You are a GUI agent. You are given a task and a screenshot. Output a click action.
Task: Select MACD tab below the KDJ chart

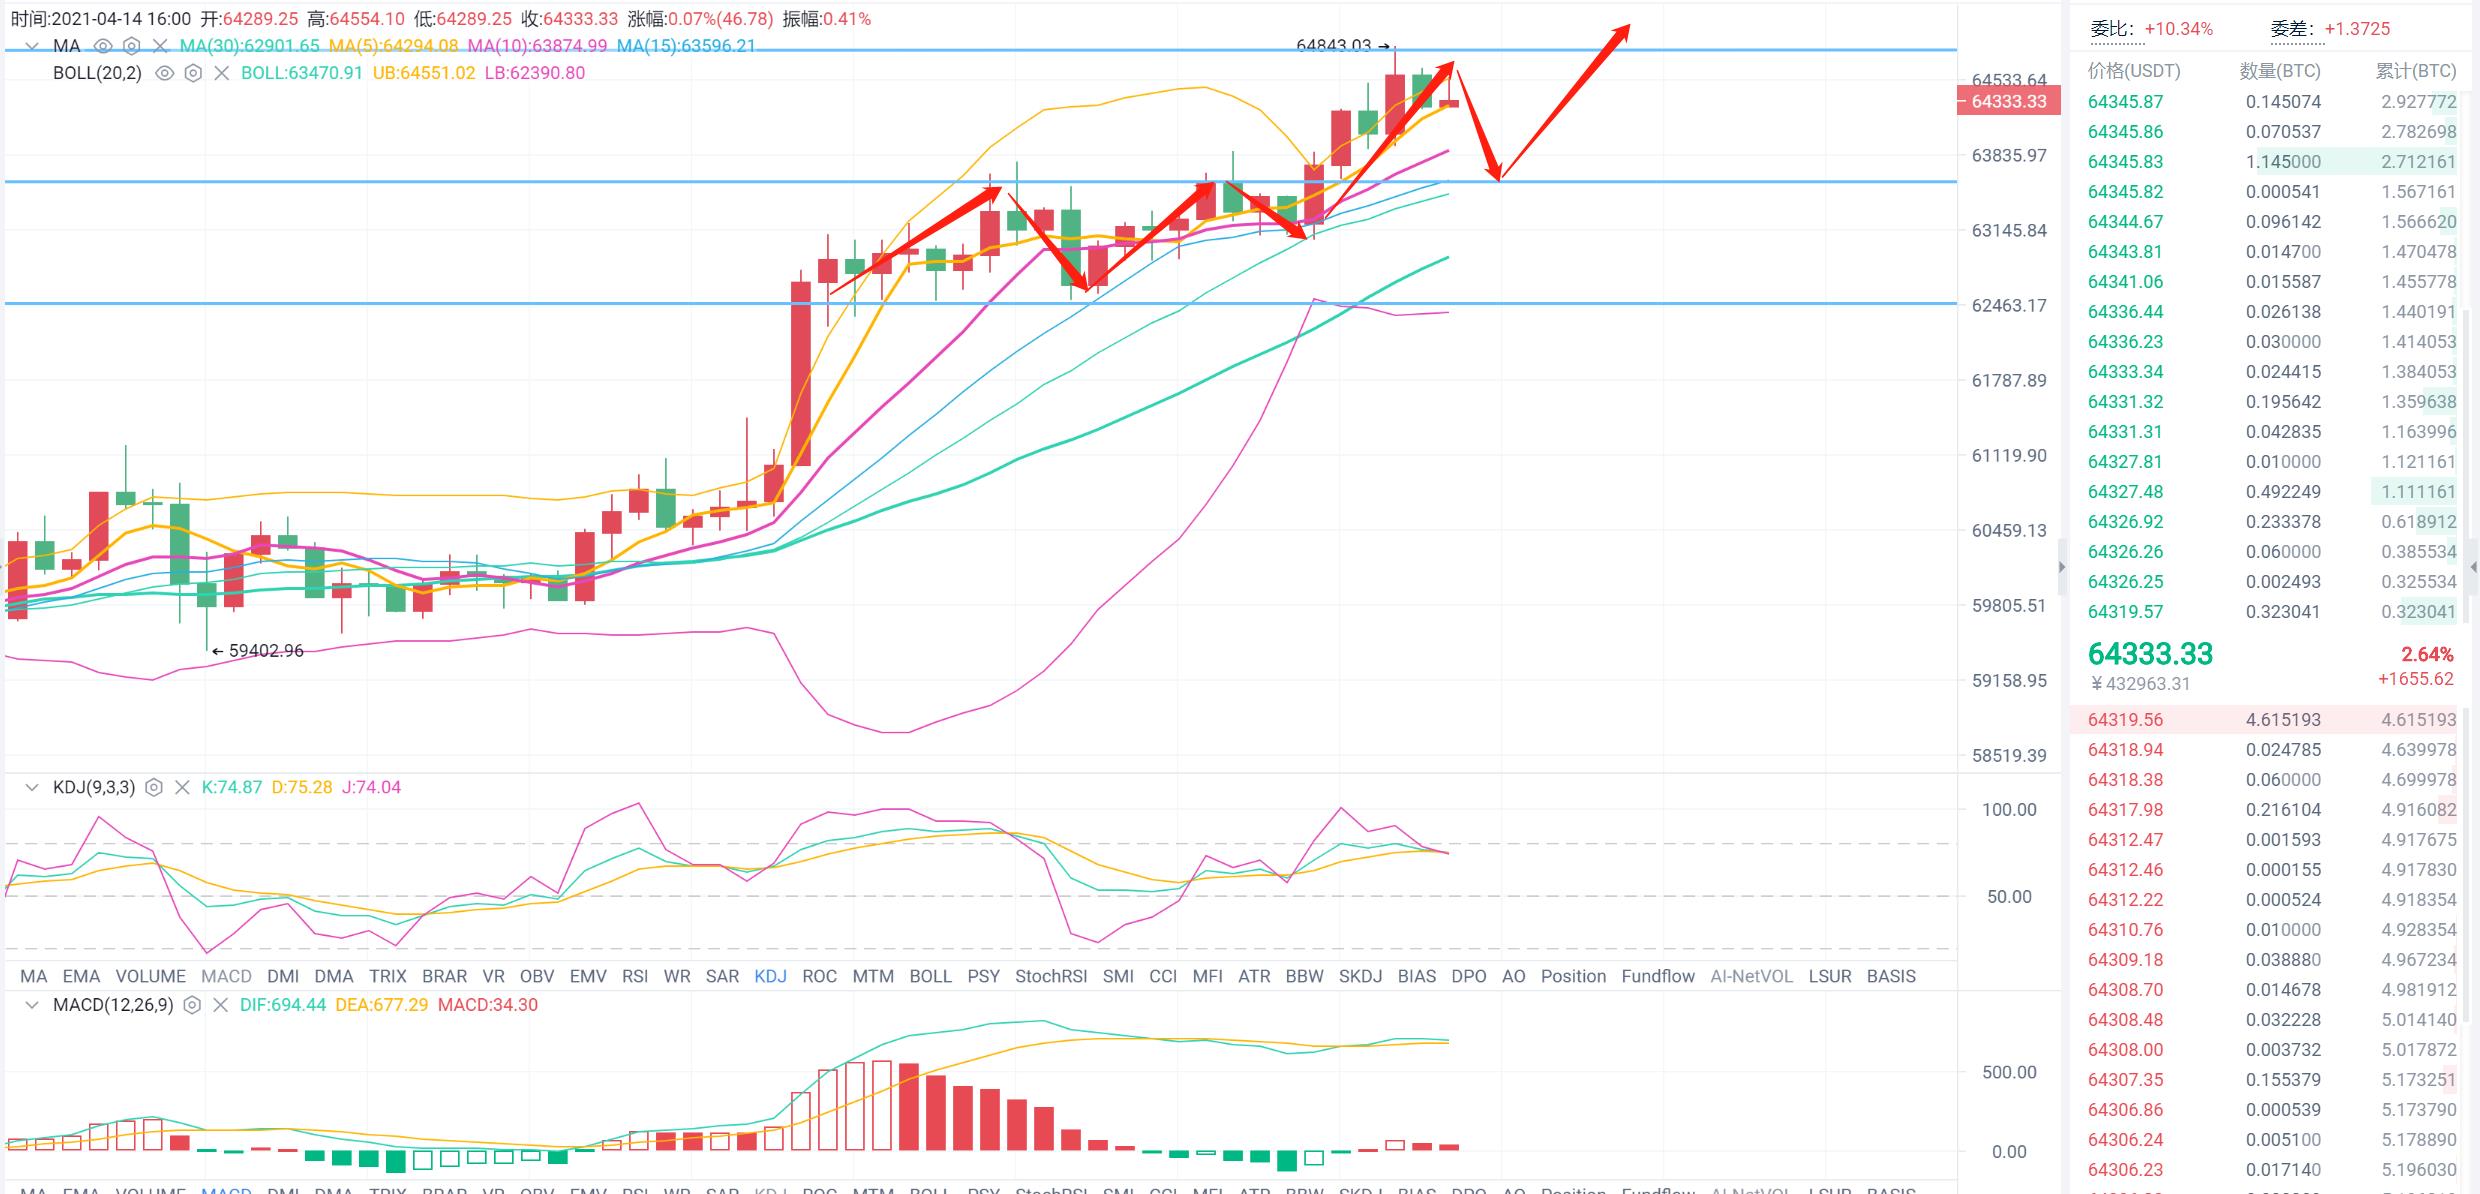point(226,976)
